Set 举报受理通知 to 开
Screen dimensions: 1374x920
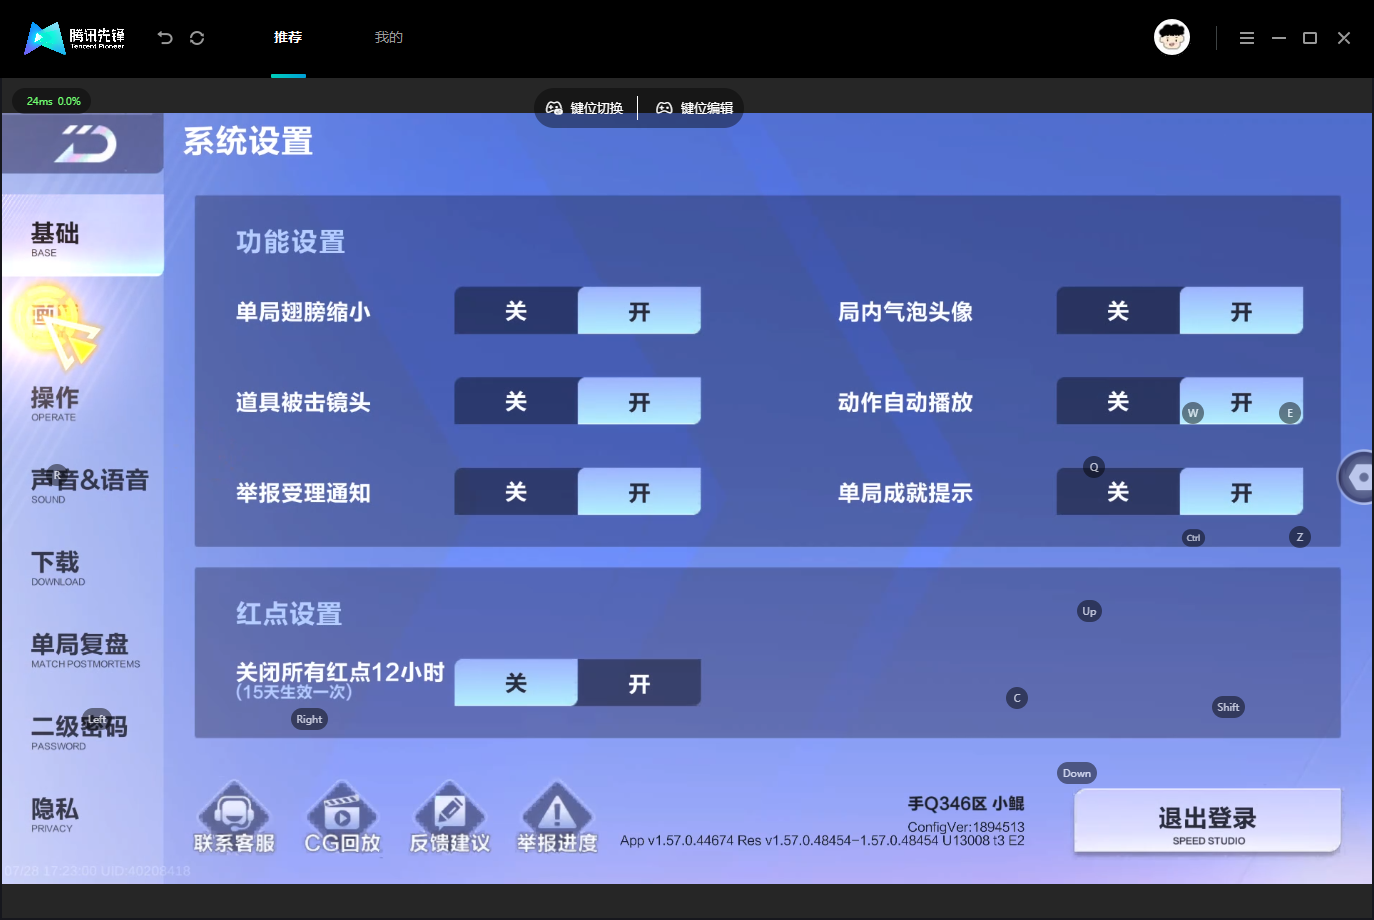[639, 492]
